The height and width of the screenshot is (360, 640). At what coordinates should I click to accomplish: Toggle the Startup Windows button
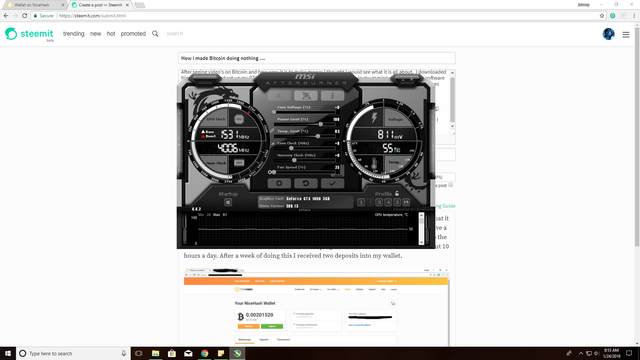[228, 202]
